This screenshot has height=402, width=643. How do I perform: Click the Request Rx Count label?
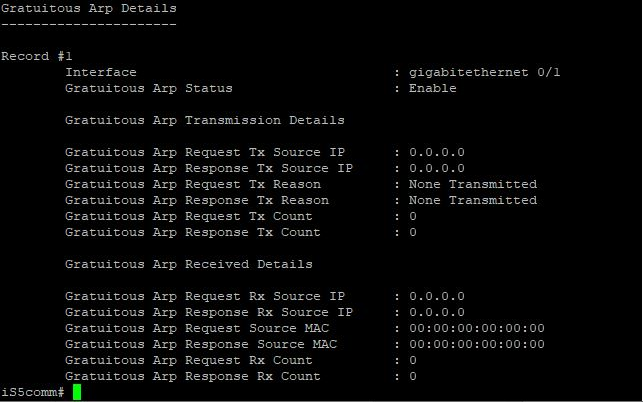[189, 360]
